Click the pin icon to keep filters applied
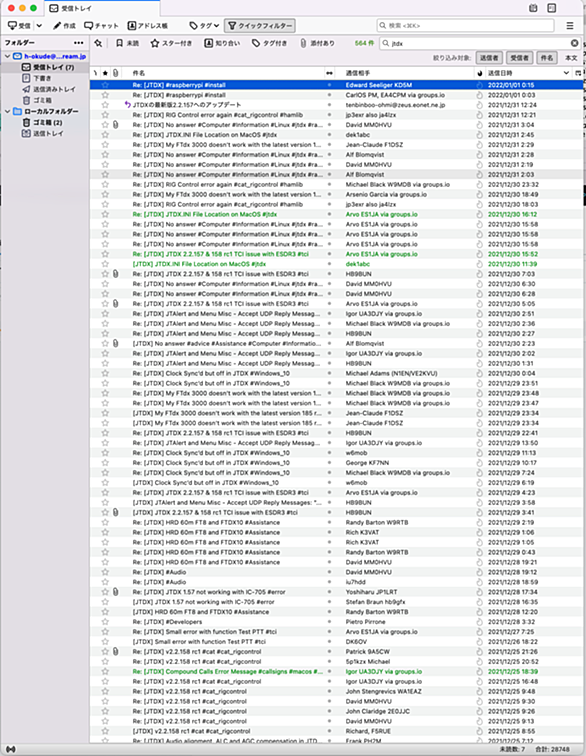 click(98, 43)
